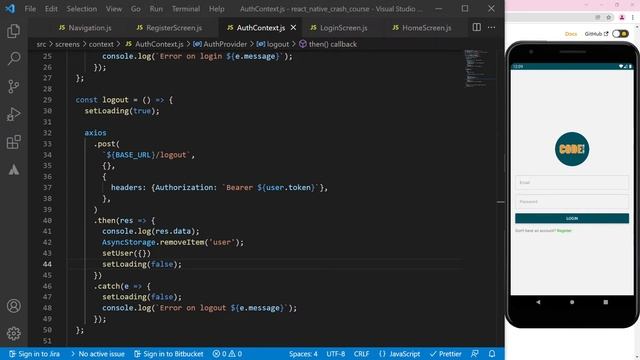The image size is (640, 360).
Task: Click line number 44 in gutter
Action: pyautogui.click(x=47, y=264)
